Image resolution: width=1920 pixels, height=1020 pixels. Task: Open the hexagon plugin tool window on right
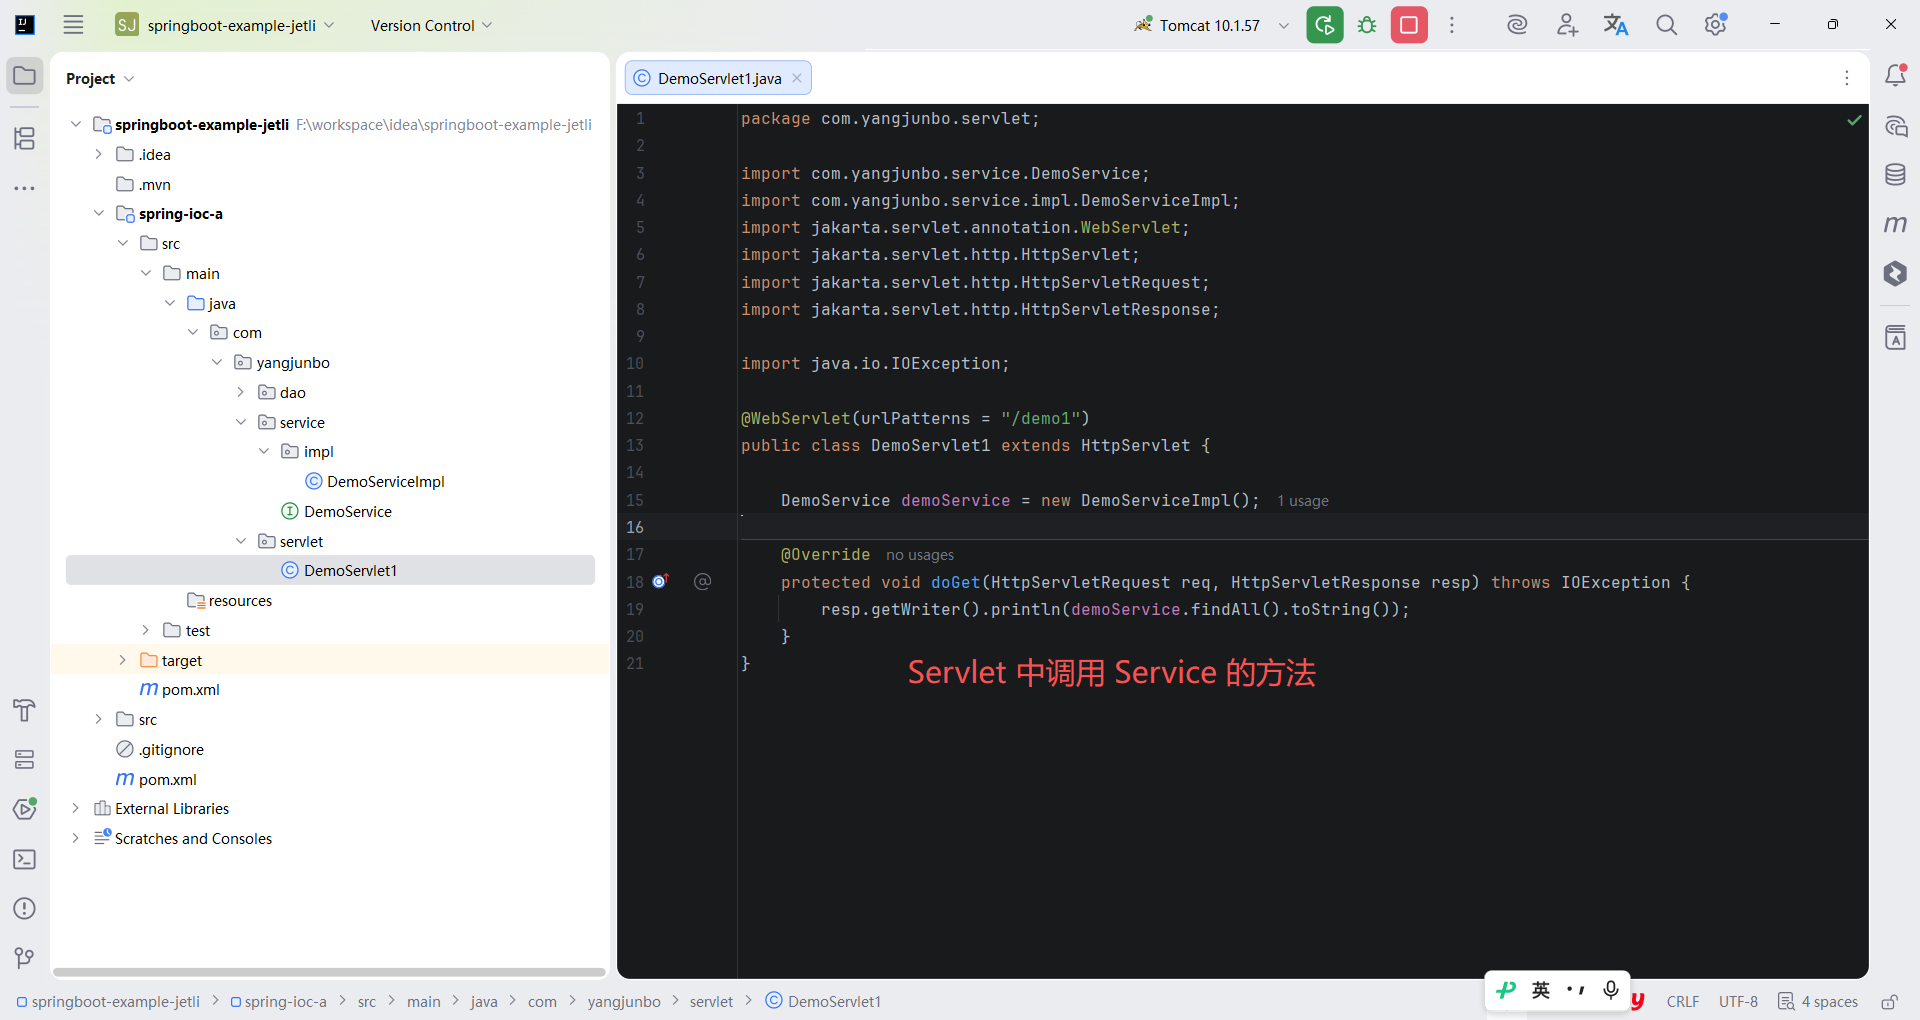[1895, 273]
